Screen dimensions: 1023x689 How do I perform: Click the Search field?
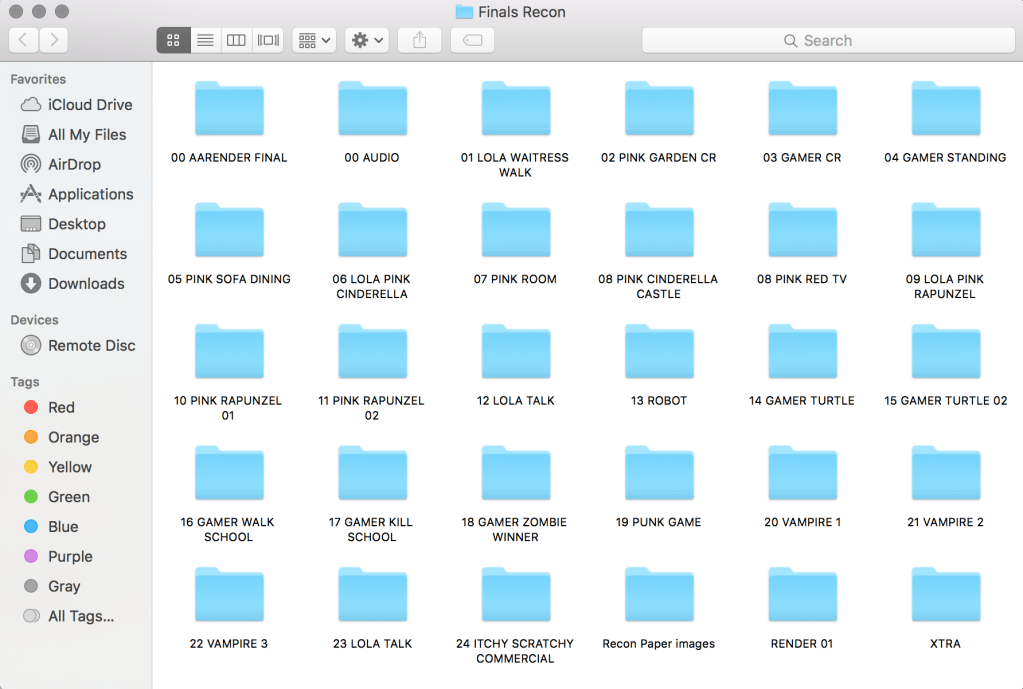click(828, 40)
